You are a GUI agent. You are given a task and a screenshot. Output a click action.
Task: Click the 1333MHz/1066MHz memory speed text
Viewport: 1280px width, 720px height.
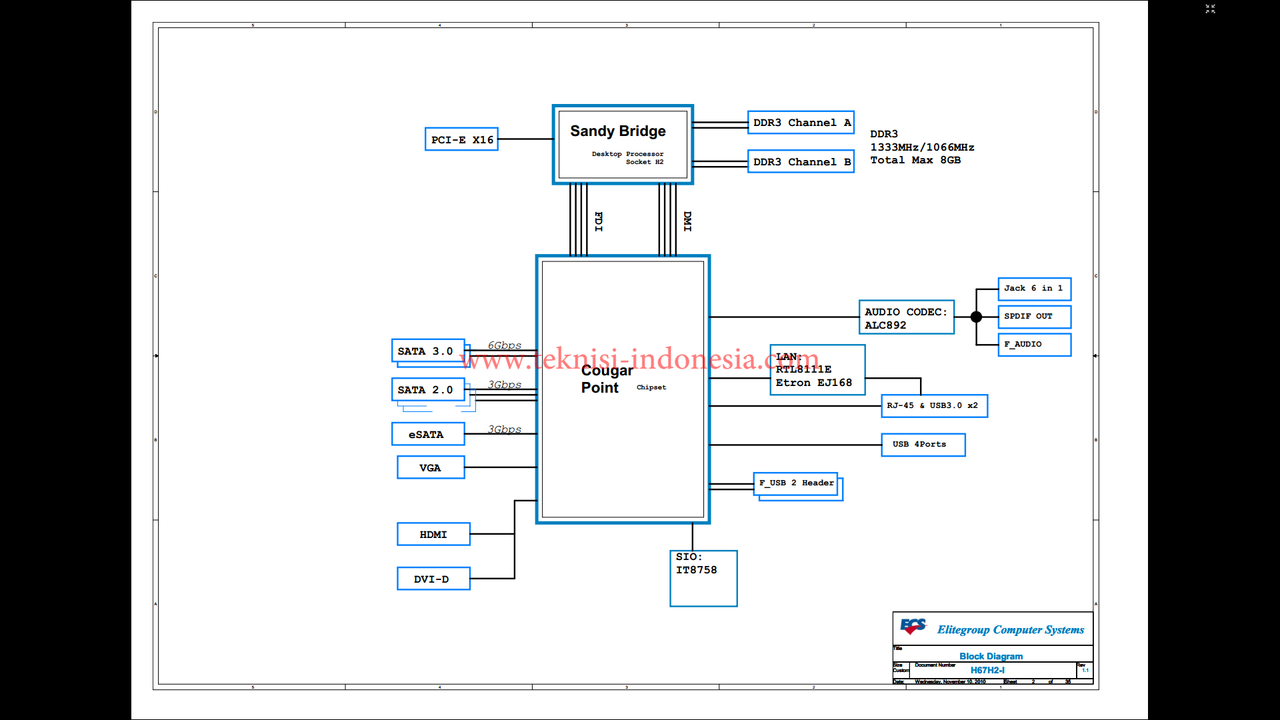(x=922, y=147)
